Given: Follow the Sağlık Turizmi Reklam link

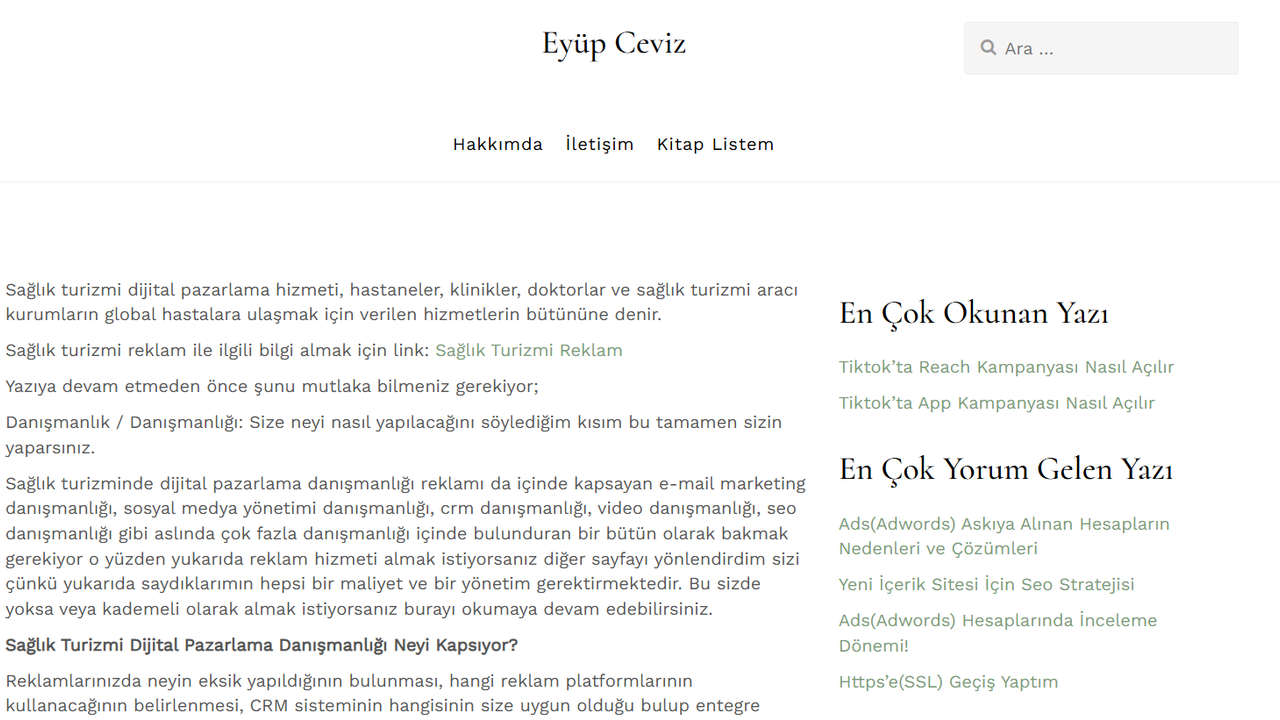Looking at the screenshot, I should [528, 350].
